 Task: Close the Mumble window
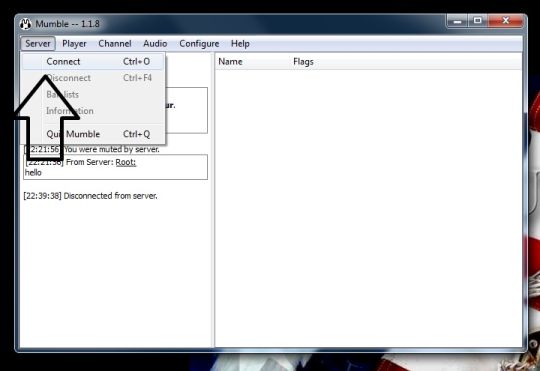point(505,21)
